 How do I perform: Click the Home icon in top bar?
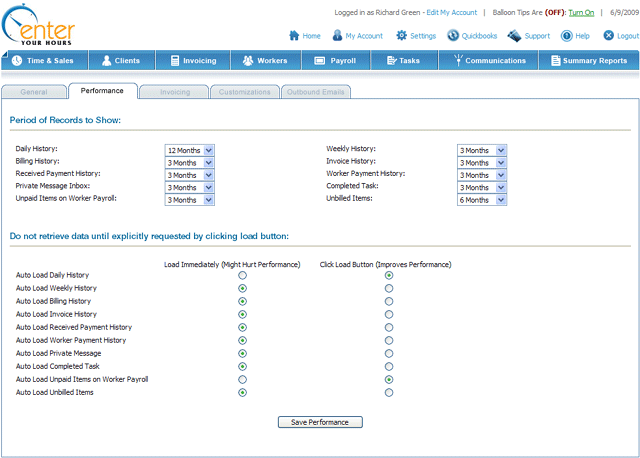(x=293, y=36)
